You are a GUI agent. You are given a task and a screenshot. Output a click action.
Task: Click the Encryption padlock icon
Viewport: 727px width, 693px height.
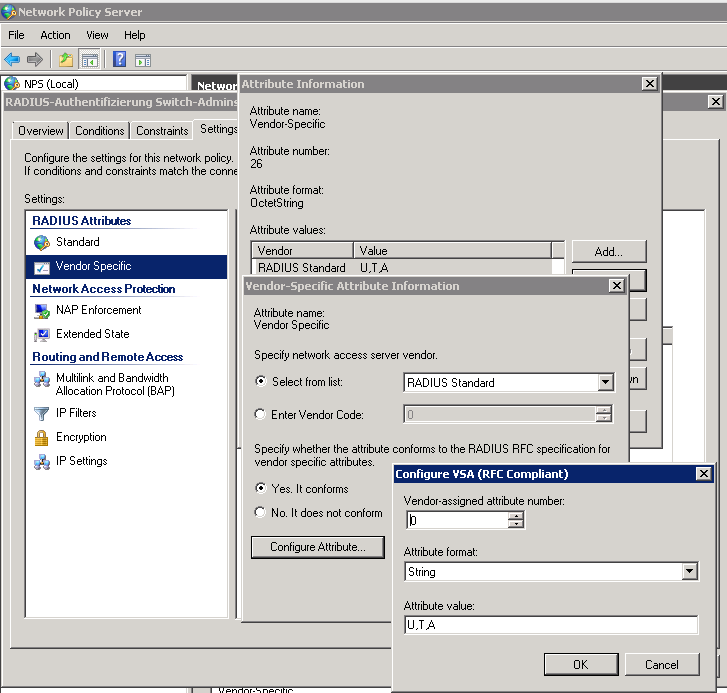[x=42, y=438]
